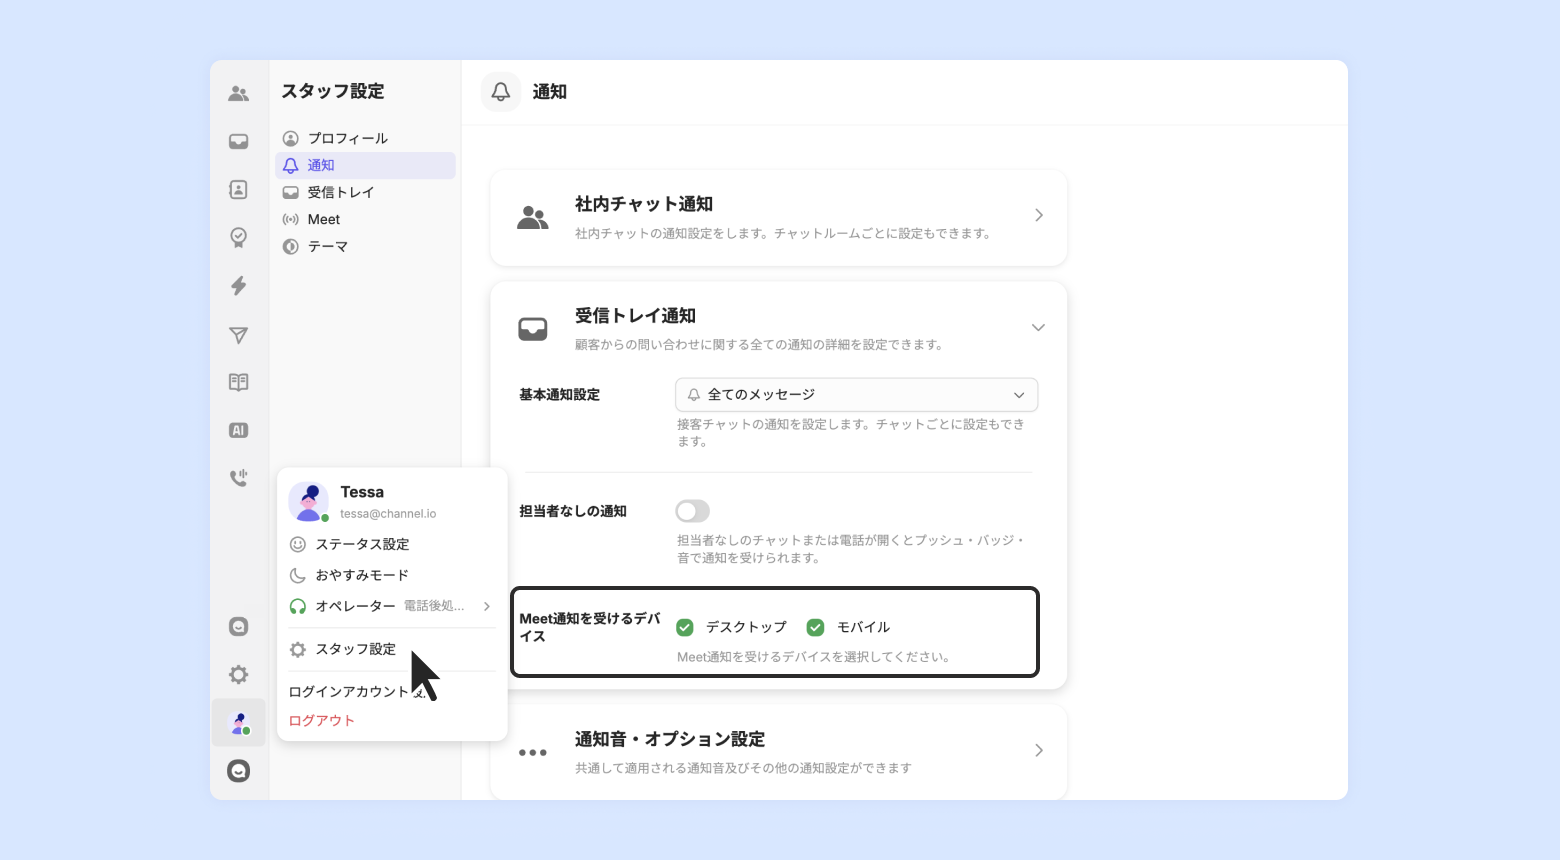Expand the オペレーター submenu arrow

[x=487, y=606]
